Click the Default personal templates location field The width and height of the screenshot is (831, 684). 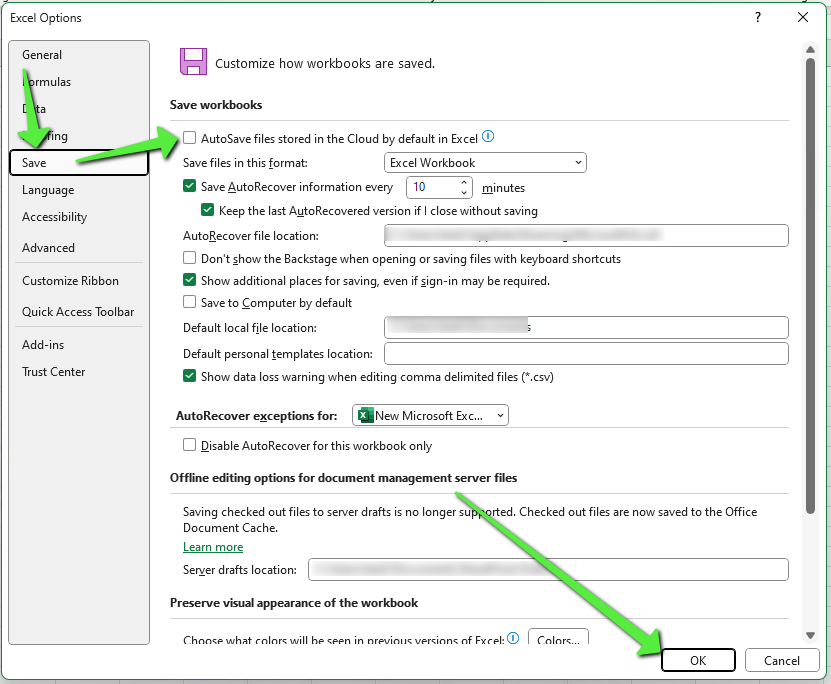point(586,354)
